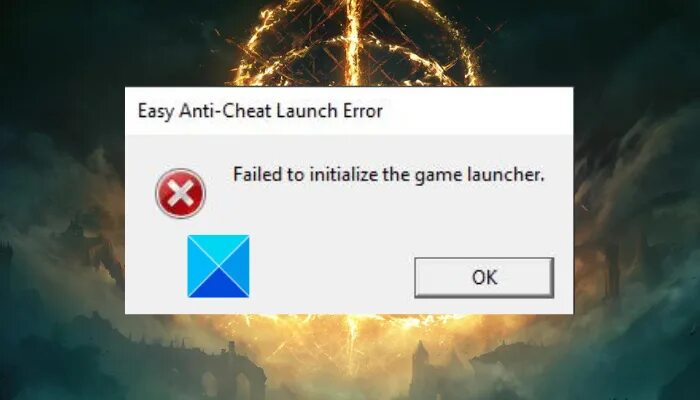Click the OK button
Image resolution: width=700 pixels, height=400 pixels.
(484, 277)
